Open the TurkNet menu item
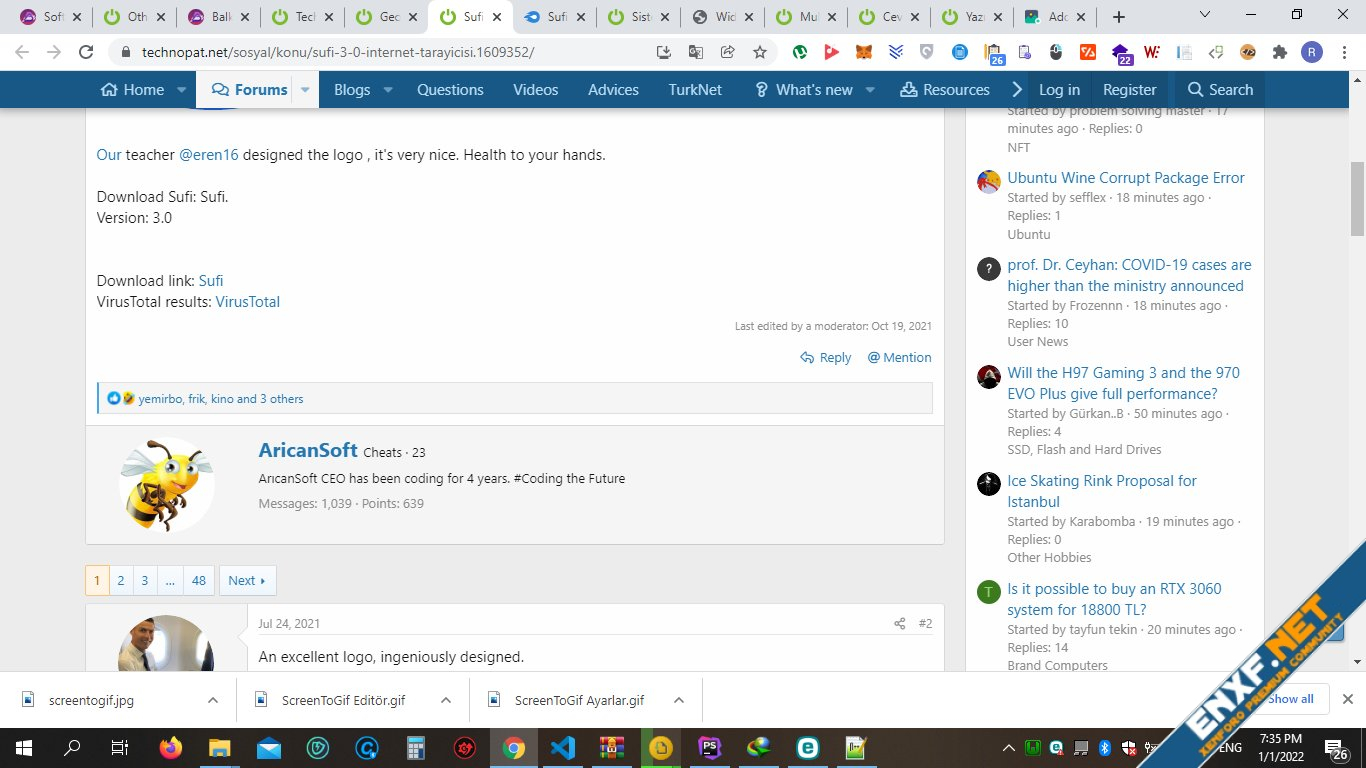1366x768 pixels. (694, 90)
